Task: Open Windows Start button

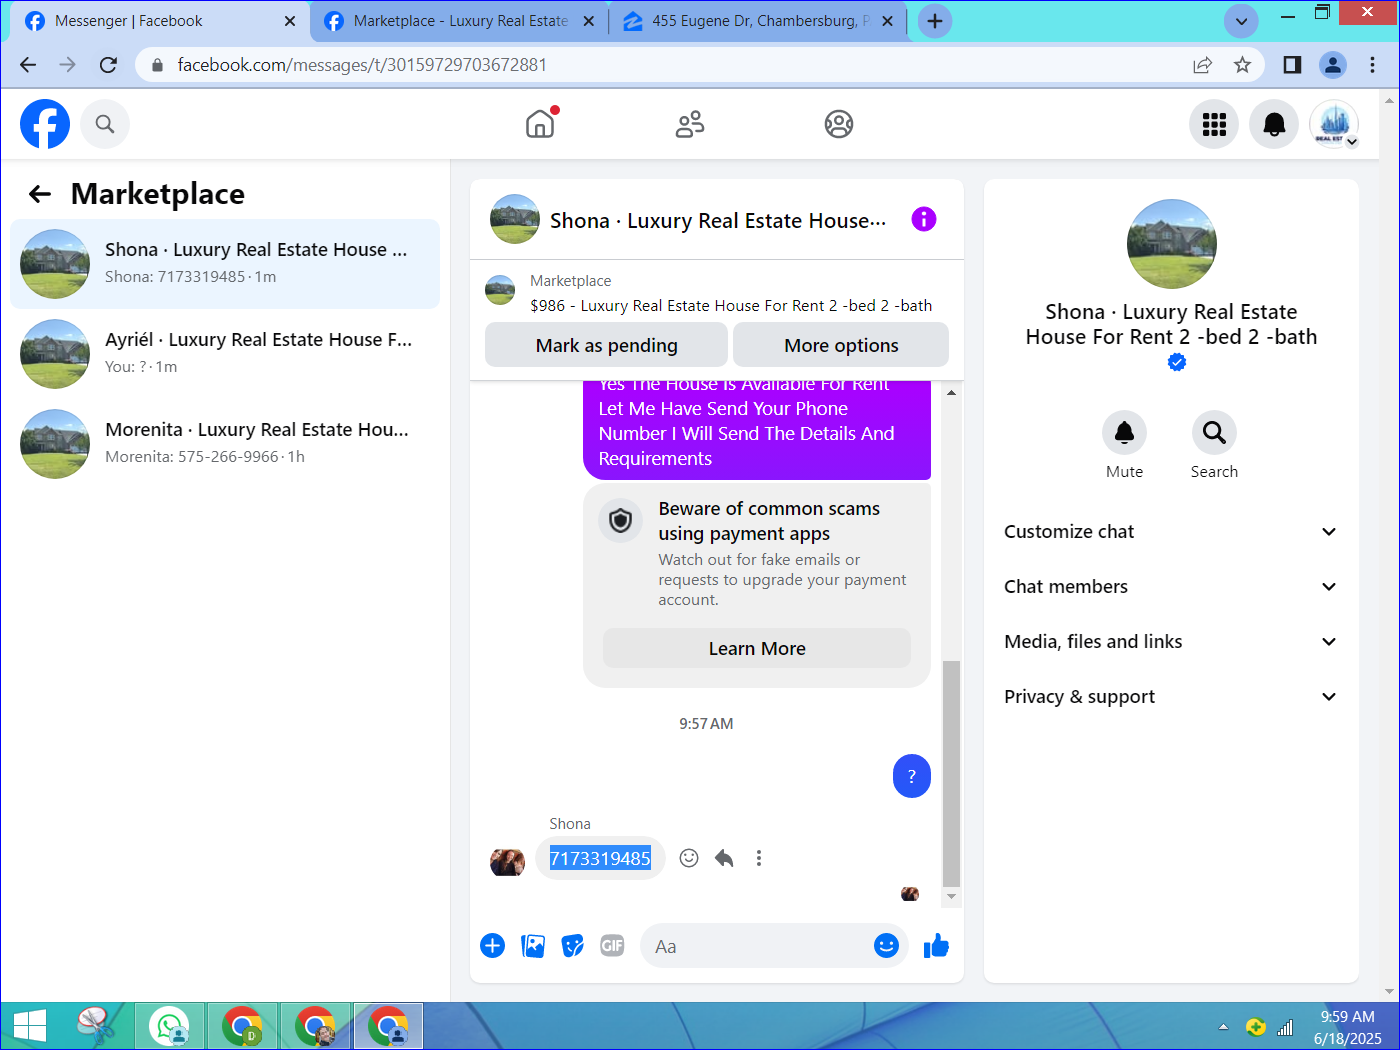Action: [30, 1026]
